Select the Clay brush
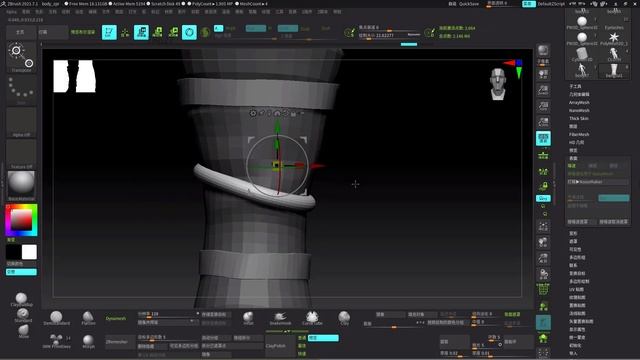Viewport: 640px width, 360px height. pyautogui.click(x=344, y=318)
